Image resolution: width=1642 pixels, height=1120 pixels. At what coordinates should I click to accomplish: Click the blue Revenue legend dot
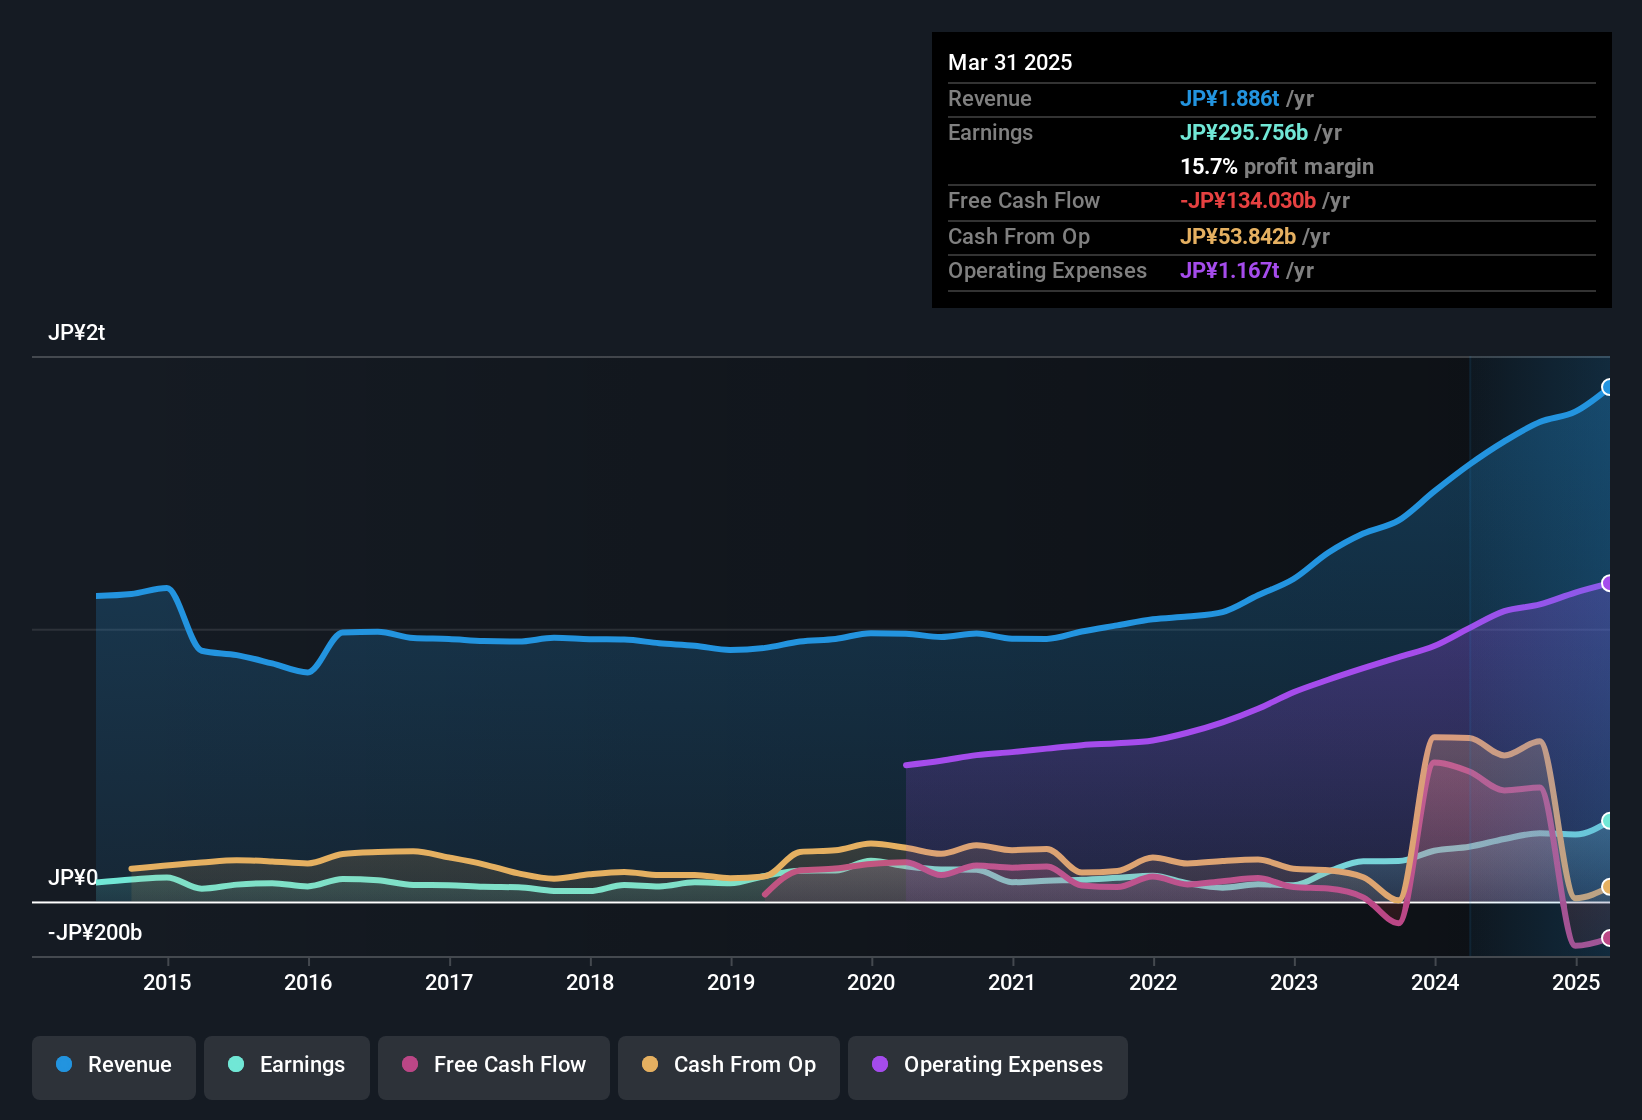64,1065
